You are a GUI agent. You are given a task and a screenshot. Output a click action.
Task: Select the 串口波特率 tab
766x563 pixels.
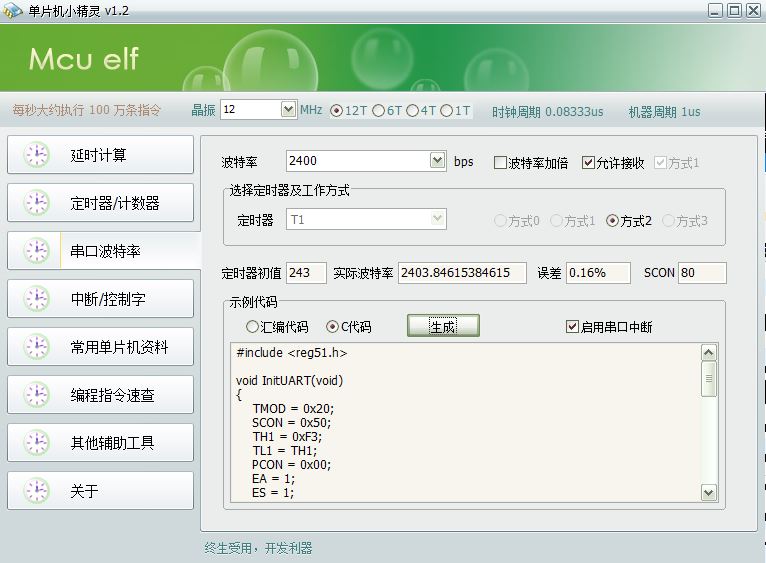104,251
